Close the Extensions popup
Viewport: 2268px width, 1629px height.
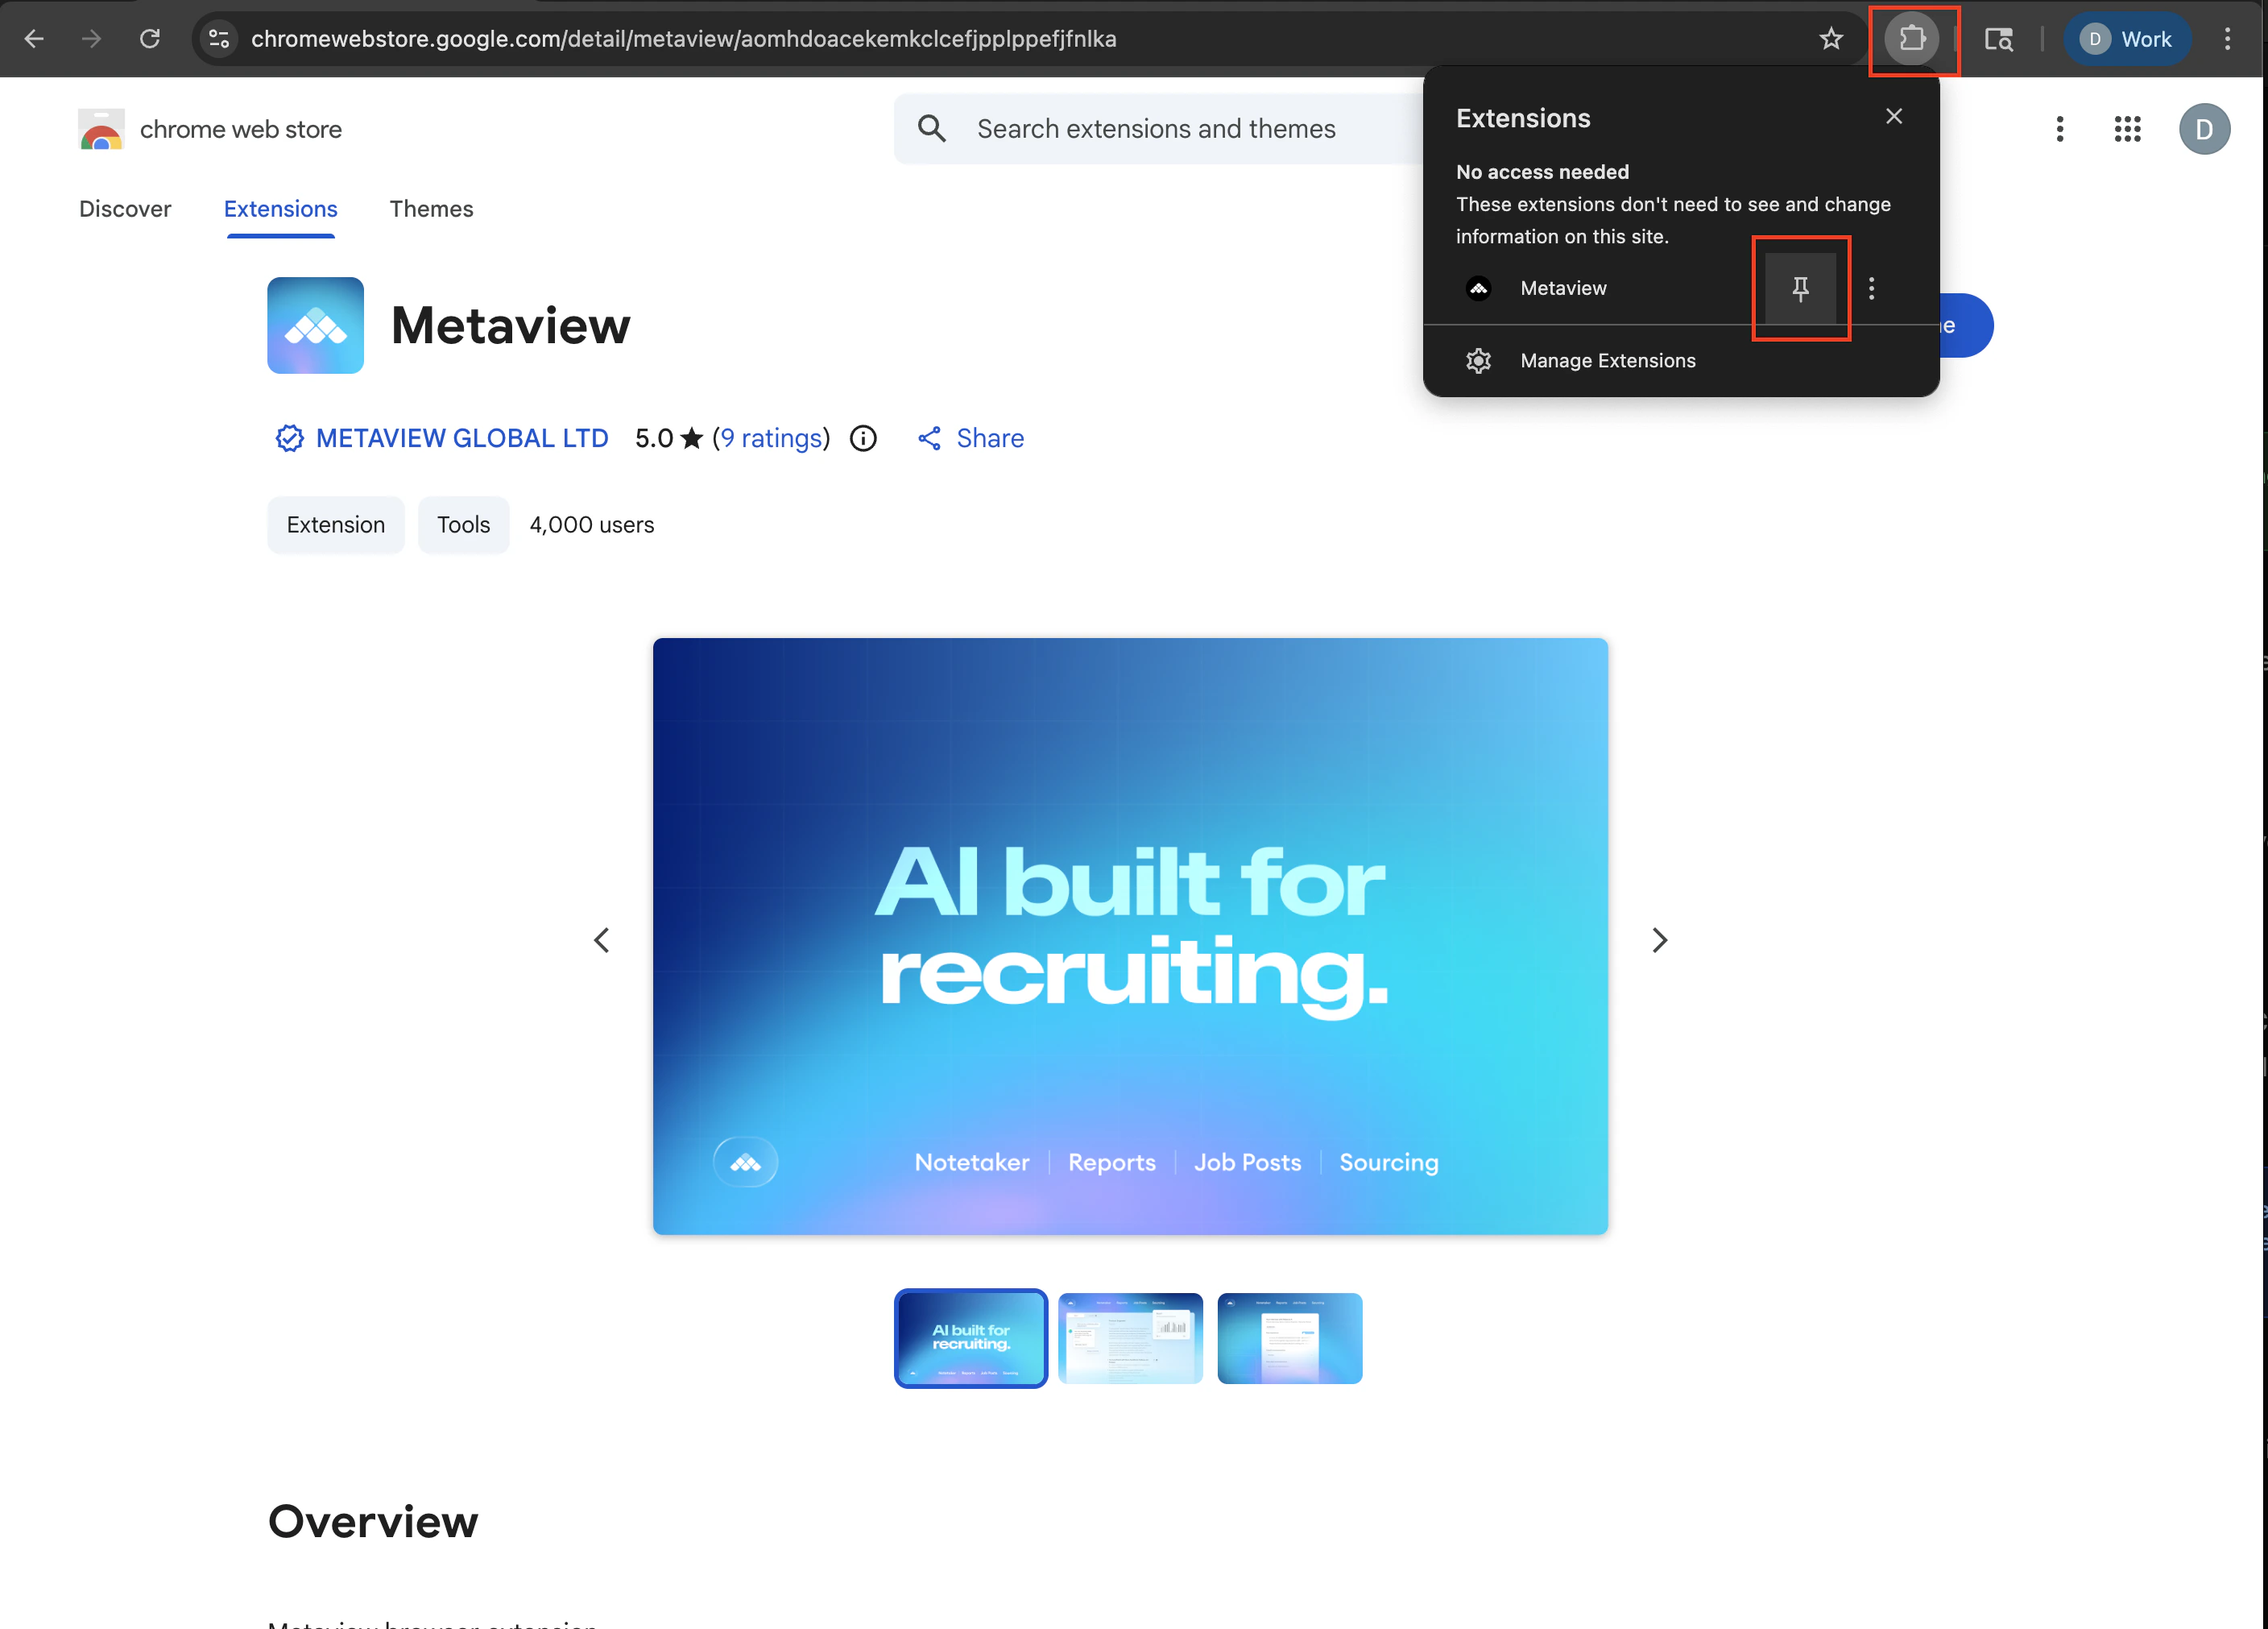(x=1893, y=117)
